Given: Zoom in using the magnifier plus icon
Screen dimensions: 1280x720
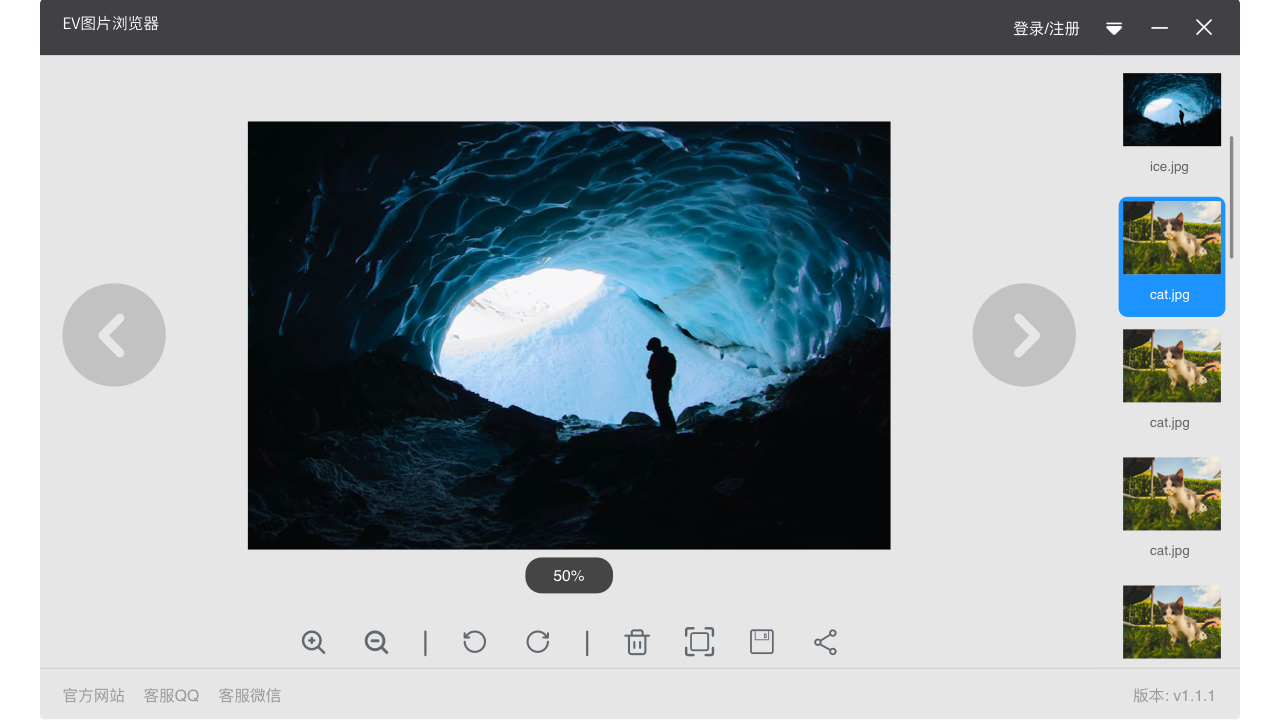Looking at the screenshot, I should 313,642.
